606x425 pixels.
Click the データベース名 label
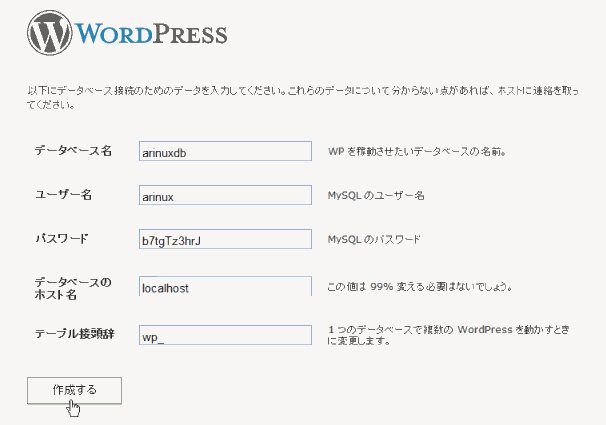click(73, 150)
